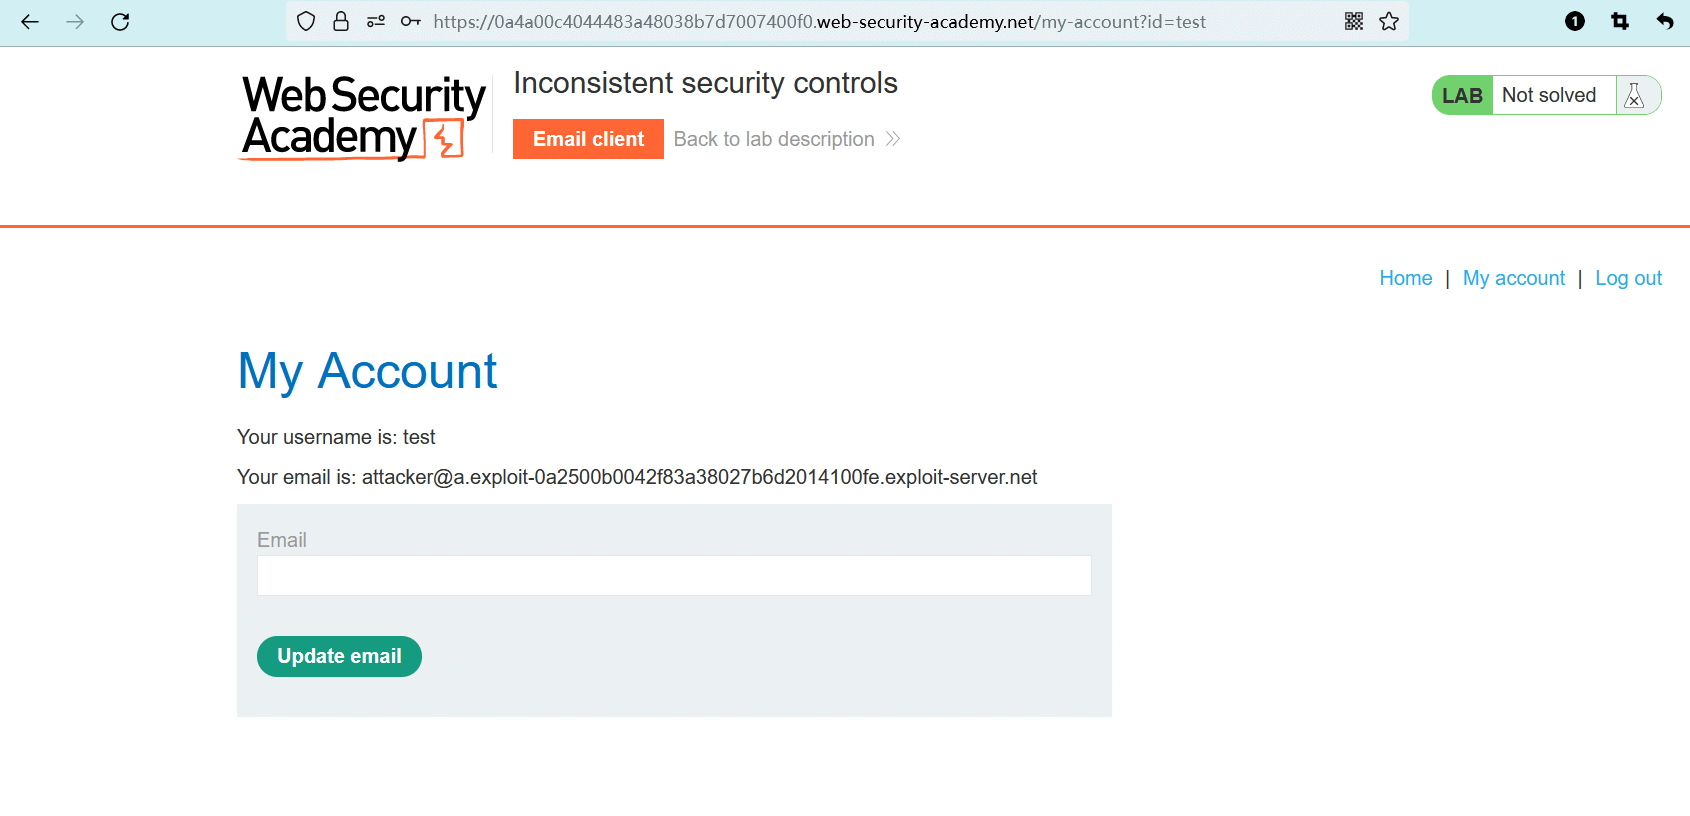Reload the current page
Screen dimensions: 1690x816
coord(120,22)
